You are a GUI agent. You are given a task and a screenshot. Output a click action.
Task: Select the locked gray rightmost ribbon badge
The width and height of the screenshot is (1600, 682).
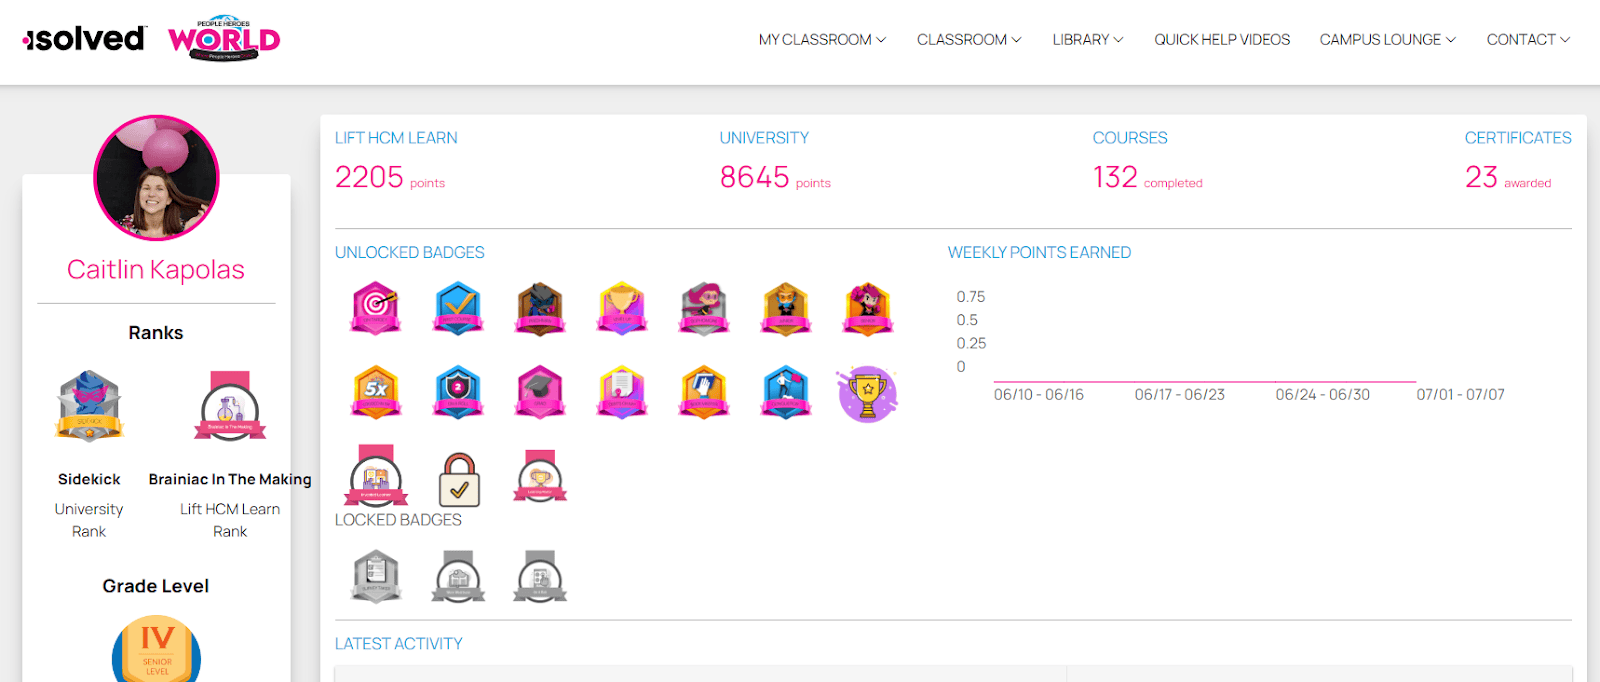click(540, 577)
